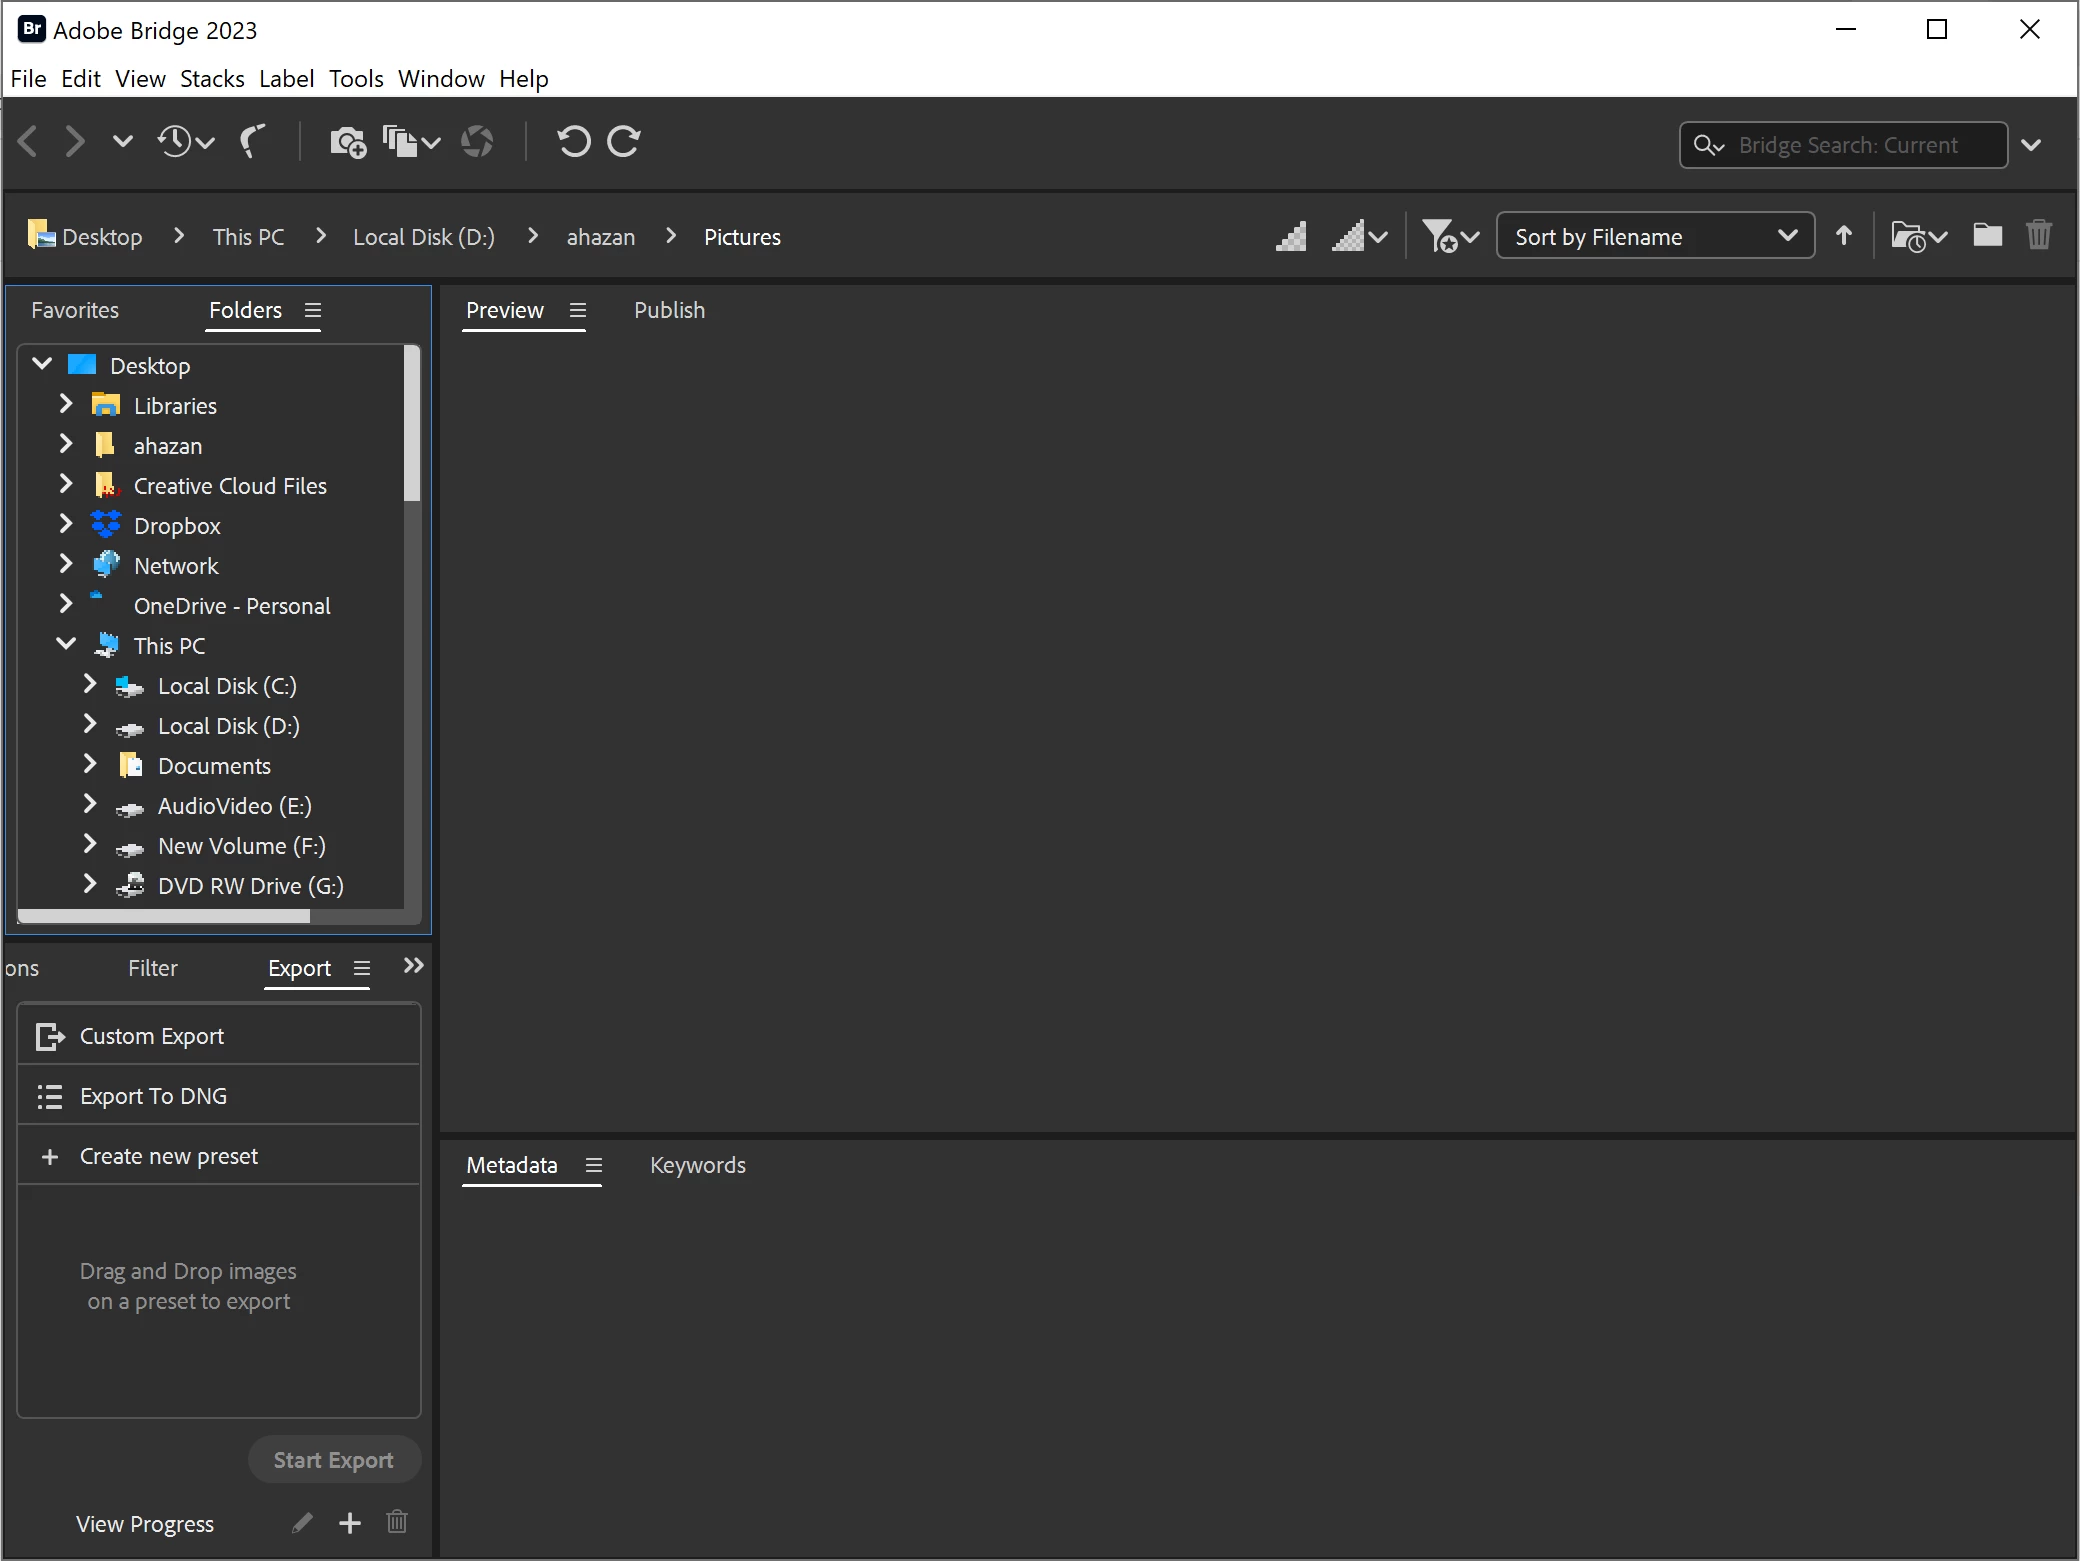Collapse the This PC tree node
2080x1561 pixels.
click(x=66, y=645)
